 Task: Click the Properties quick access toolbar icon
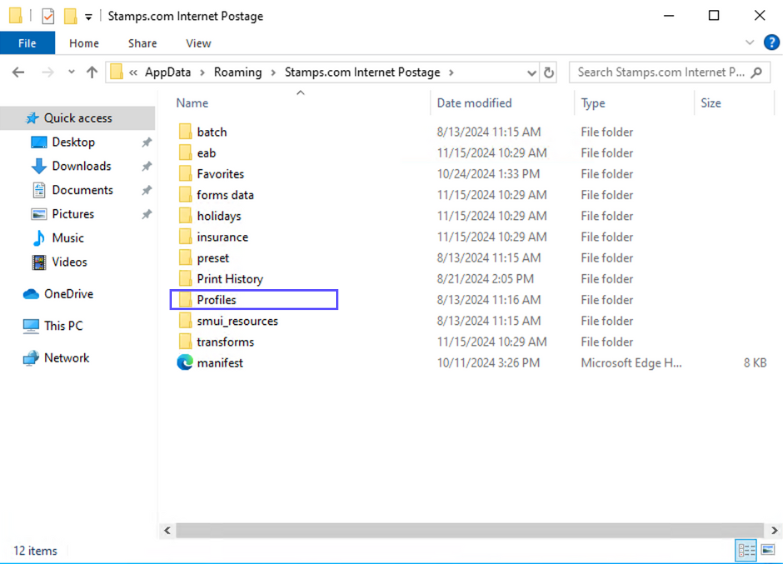pos(48,16)
